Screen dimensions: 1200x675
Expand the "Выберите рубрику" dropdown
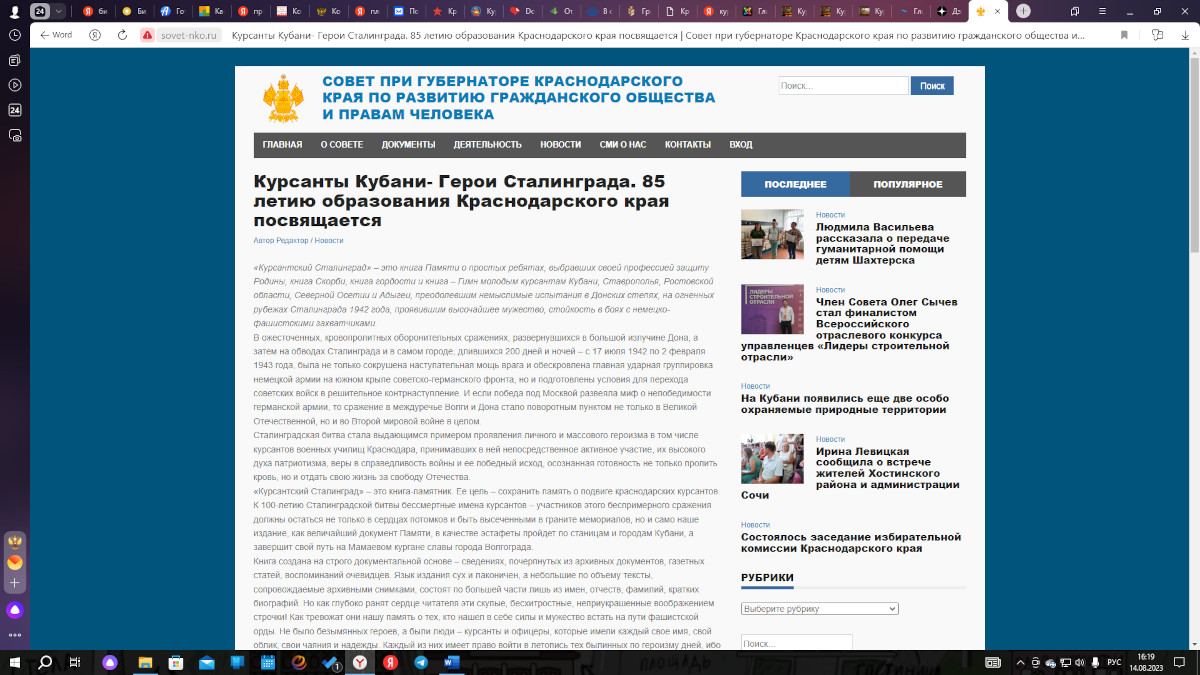(819, 609)
